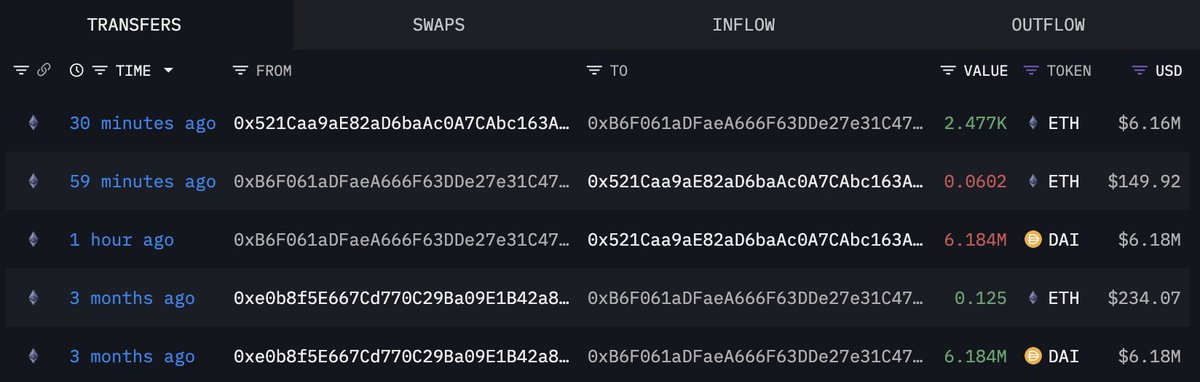Click the filter icon beside the link icon
This screenshot has height=382, width=1200.
[21, 71]
